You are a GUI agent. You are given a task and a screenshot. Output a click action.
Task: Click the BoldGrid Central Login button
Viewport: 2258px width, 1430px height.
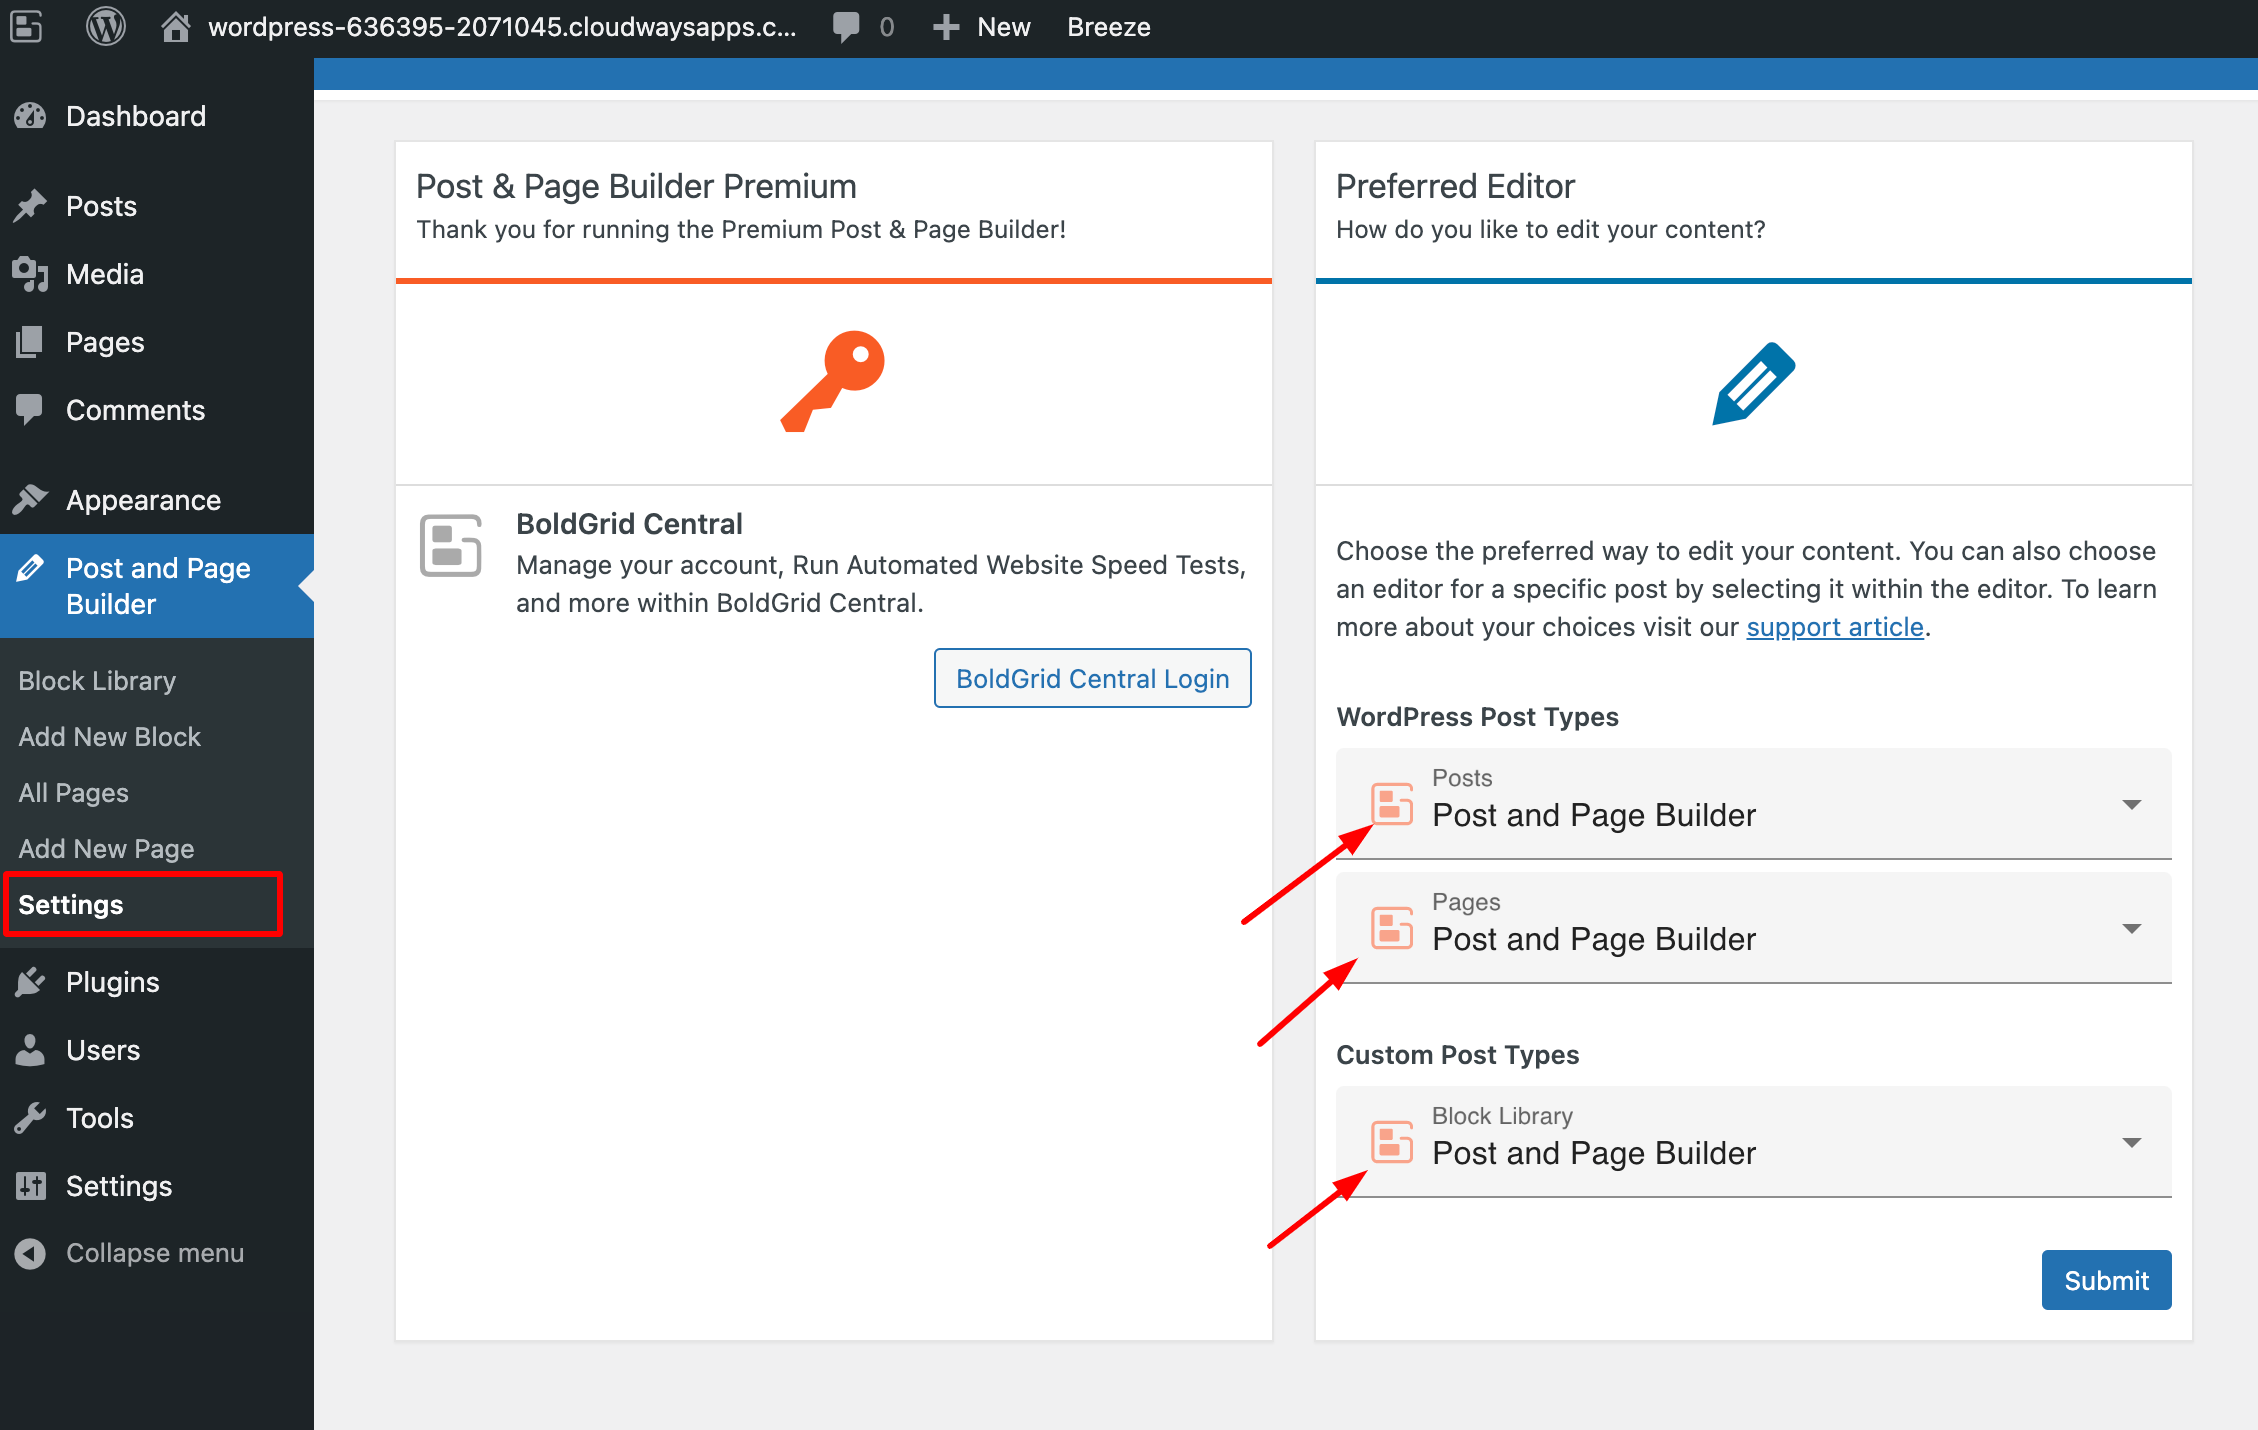[x=1092, y=678]
